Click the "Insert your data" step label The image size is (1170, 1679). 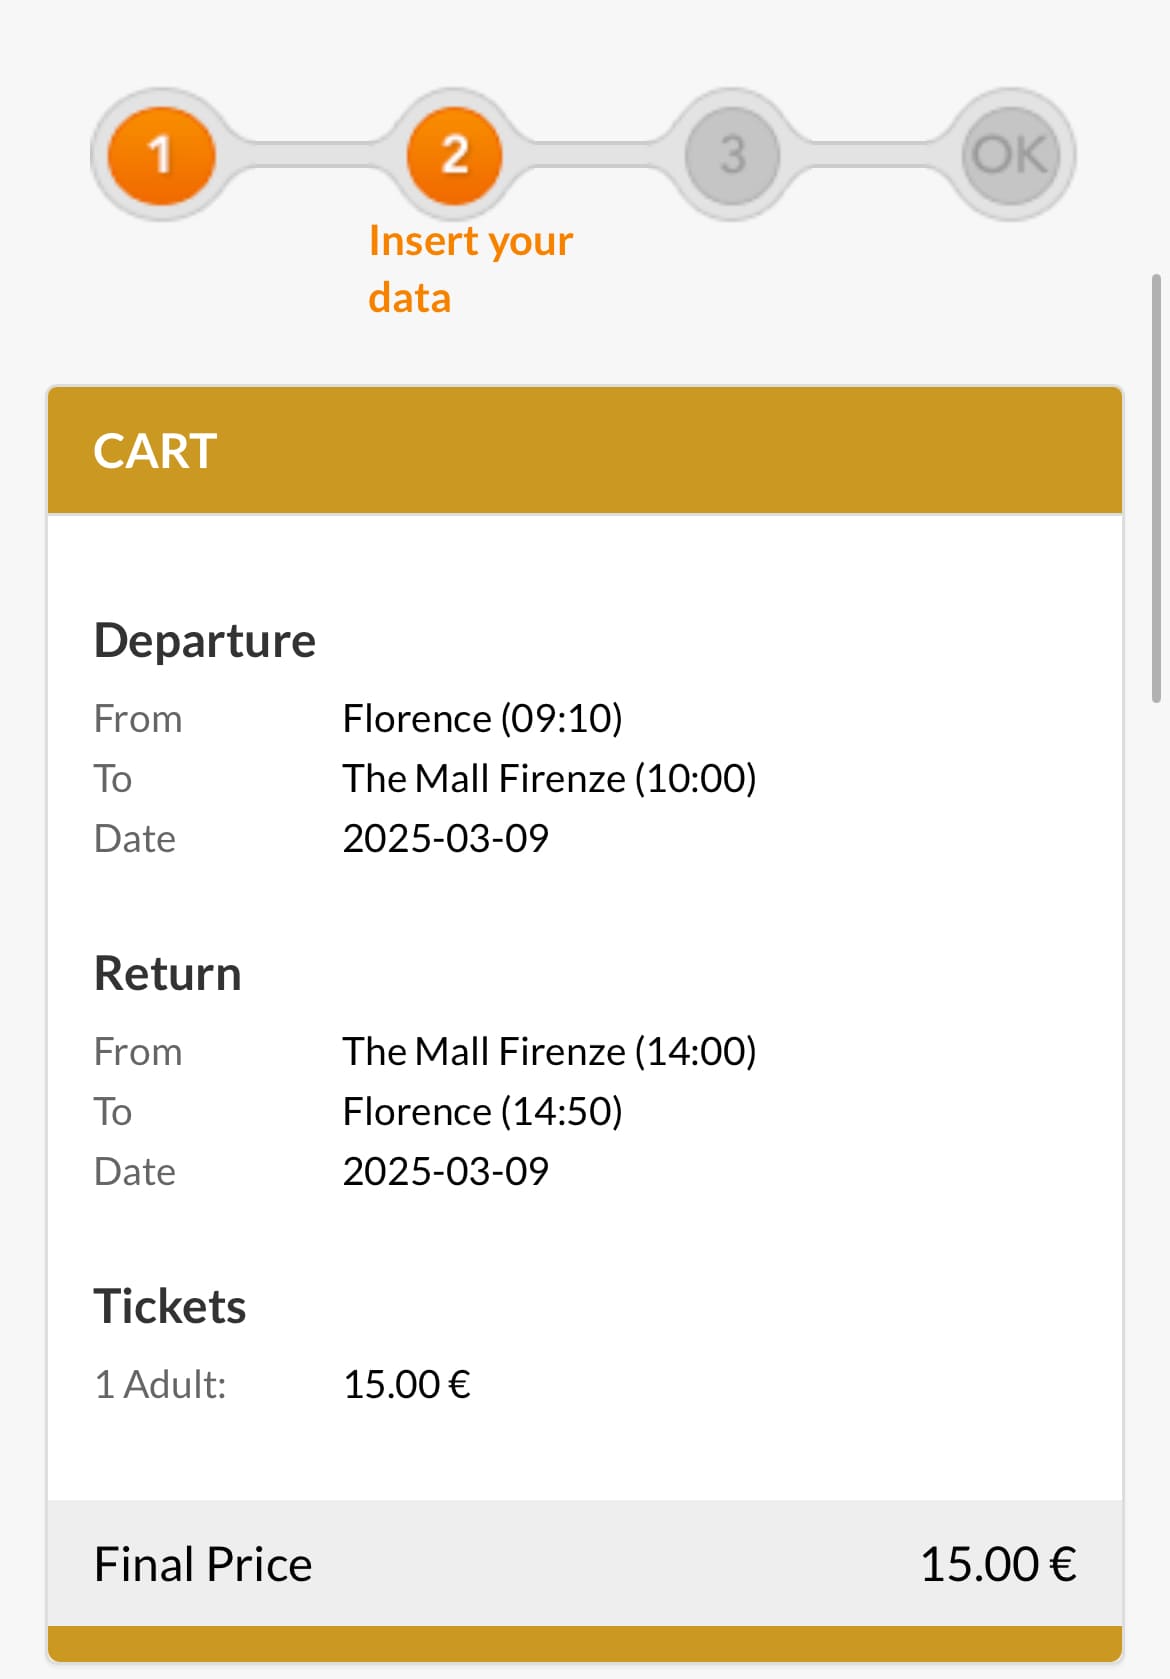[470, 269]
